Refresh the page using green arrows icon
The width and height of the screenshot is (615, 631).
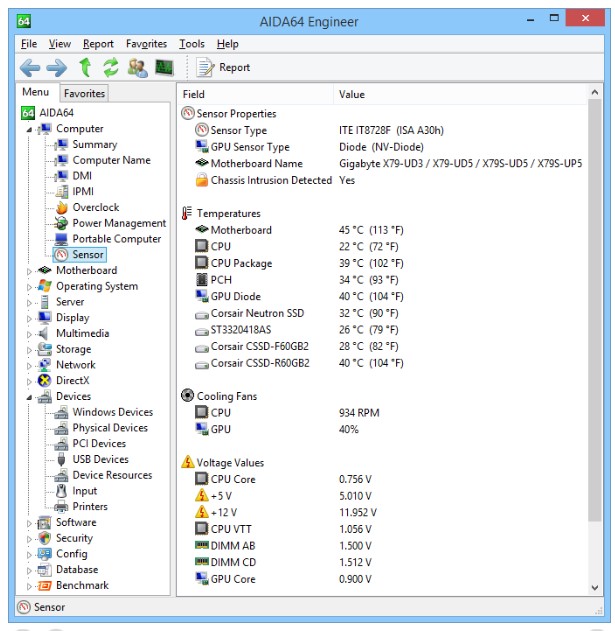[x=111, y=67]
